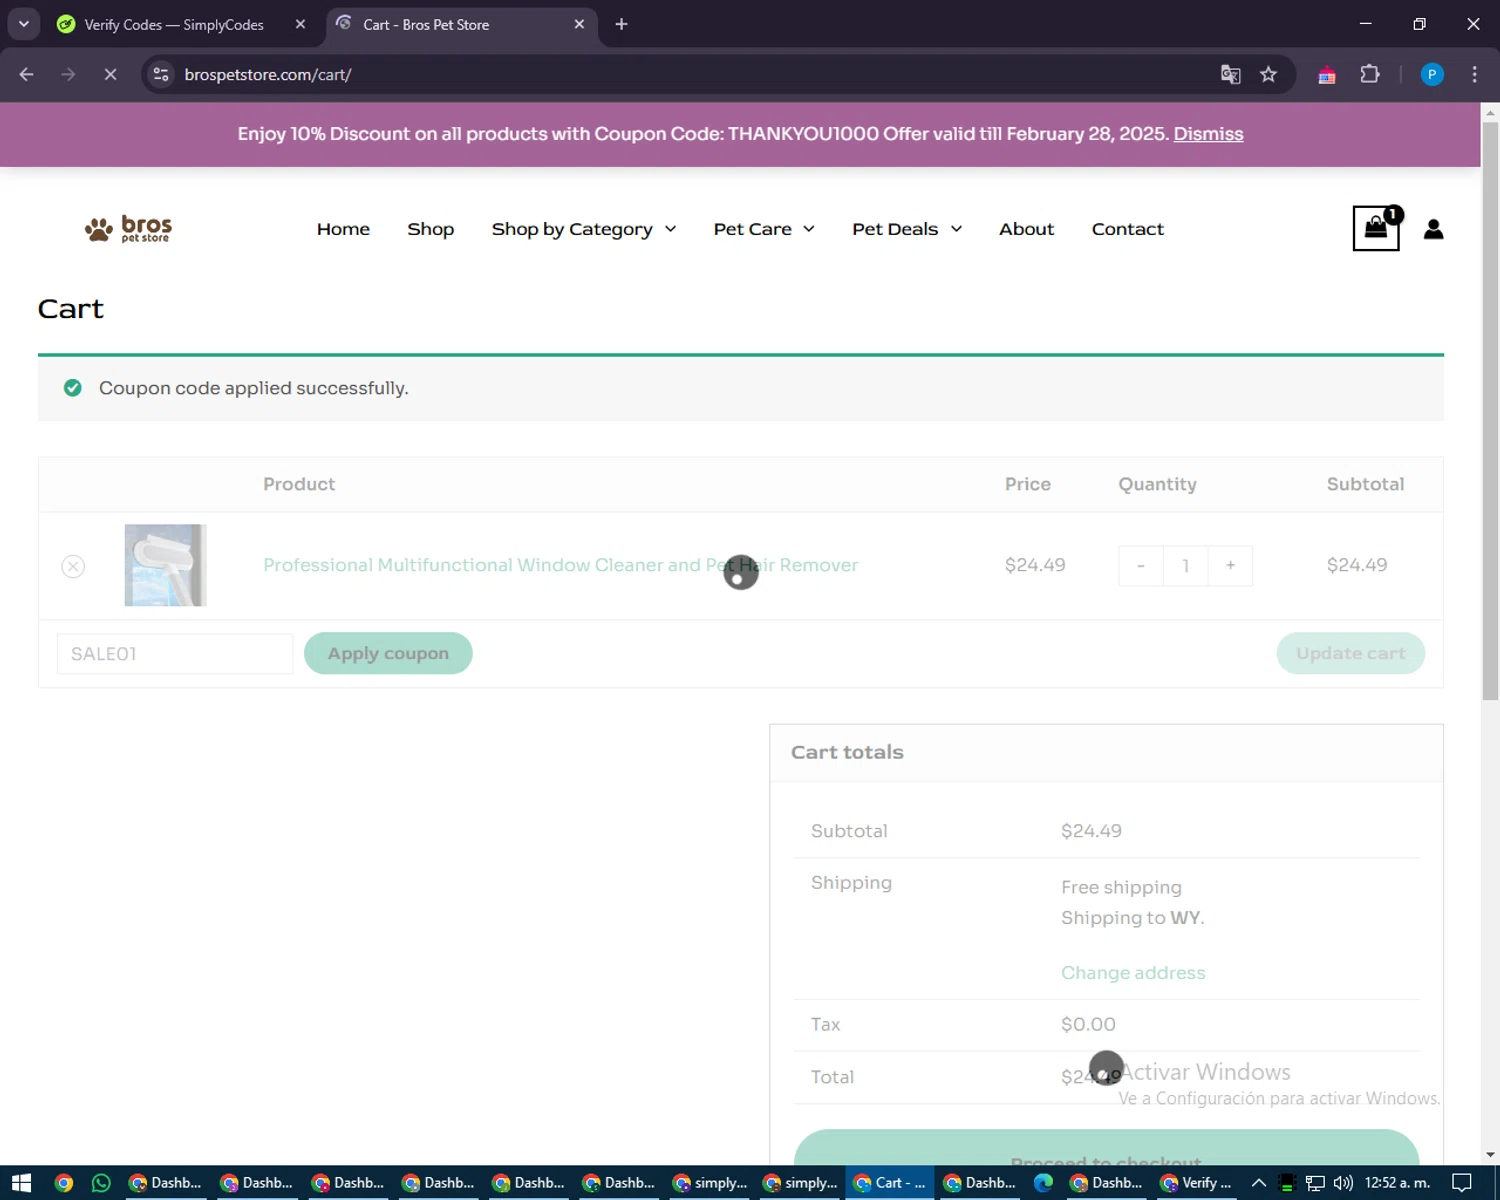Screen dimensions: 1500x1200
Task: Click the quantity number field
Action: click(x=1185, y=566)
